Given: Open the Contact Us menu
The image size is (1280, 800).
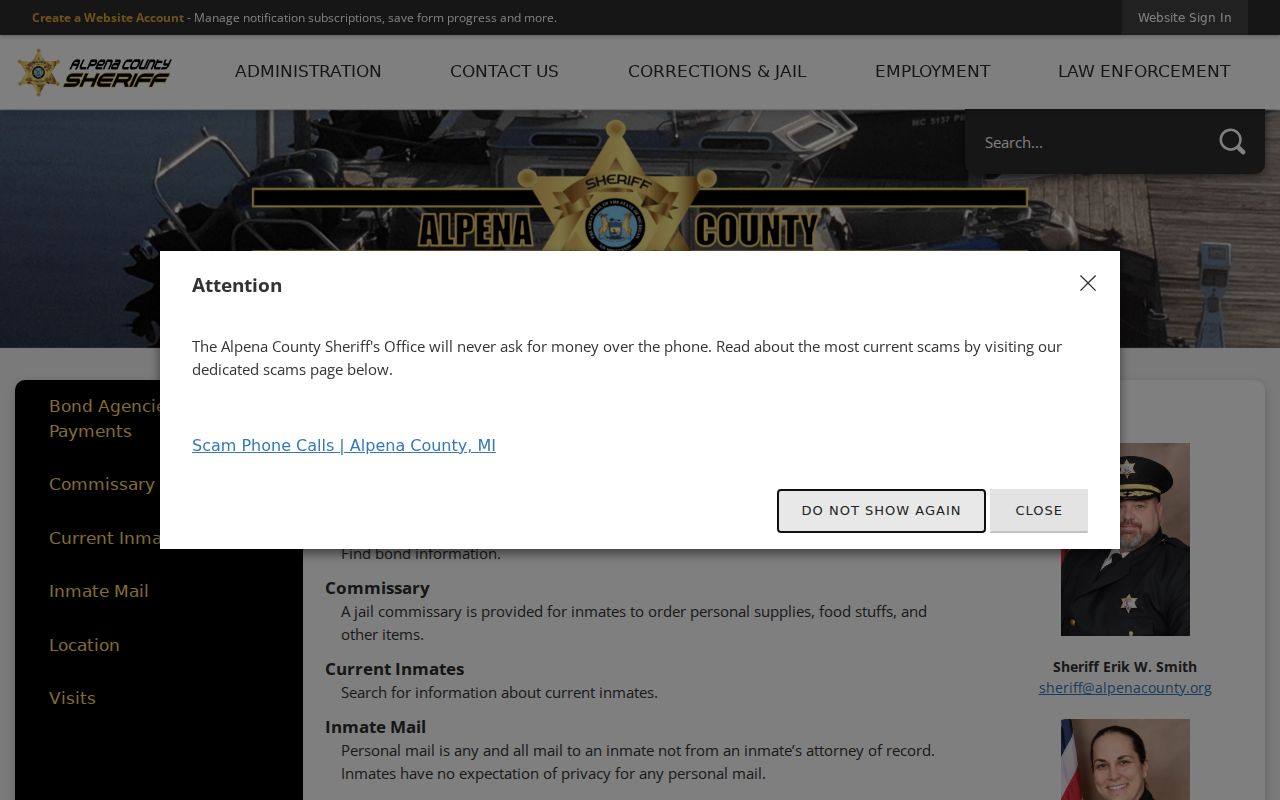Looking at the screenshot, I should [x=504, y=72].
